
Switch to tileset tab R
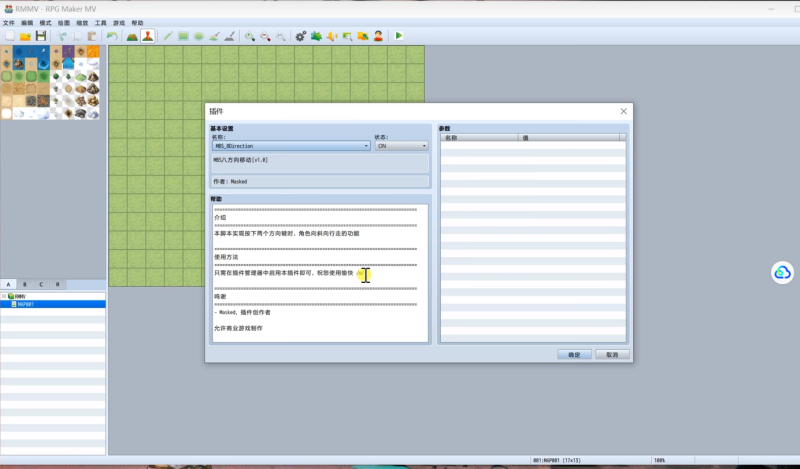click(57, 284)
